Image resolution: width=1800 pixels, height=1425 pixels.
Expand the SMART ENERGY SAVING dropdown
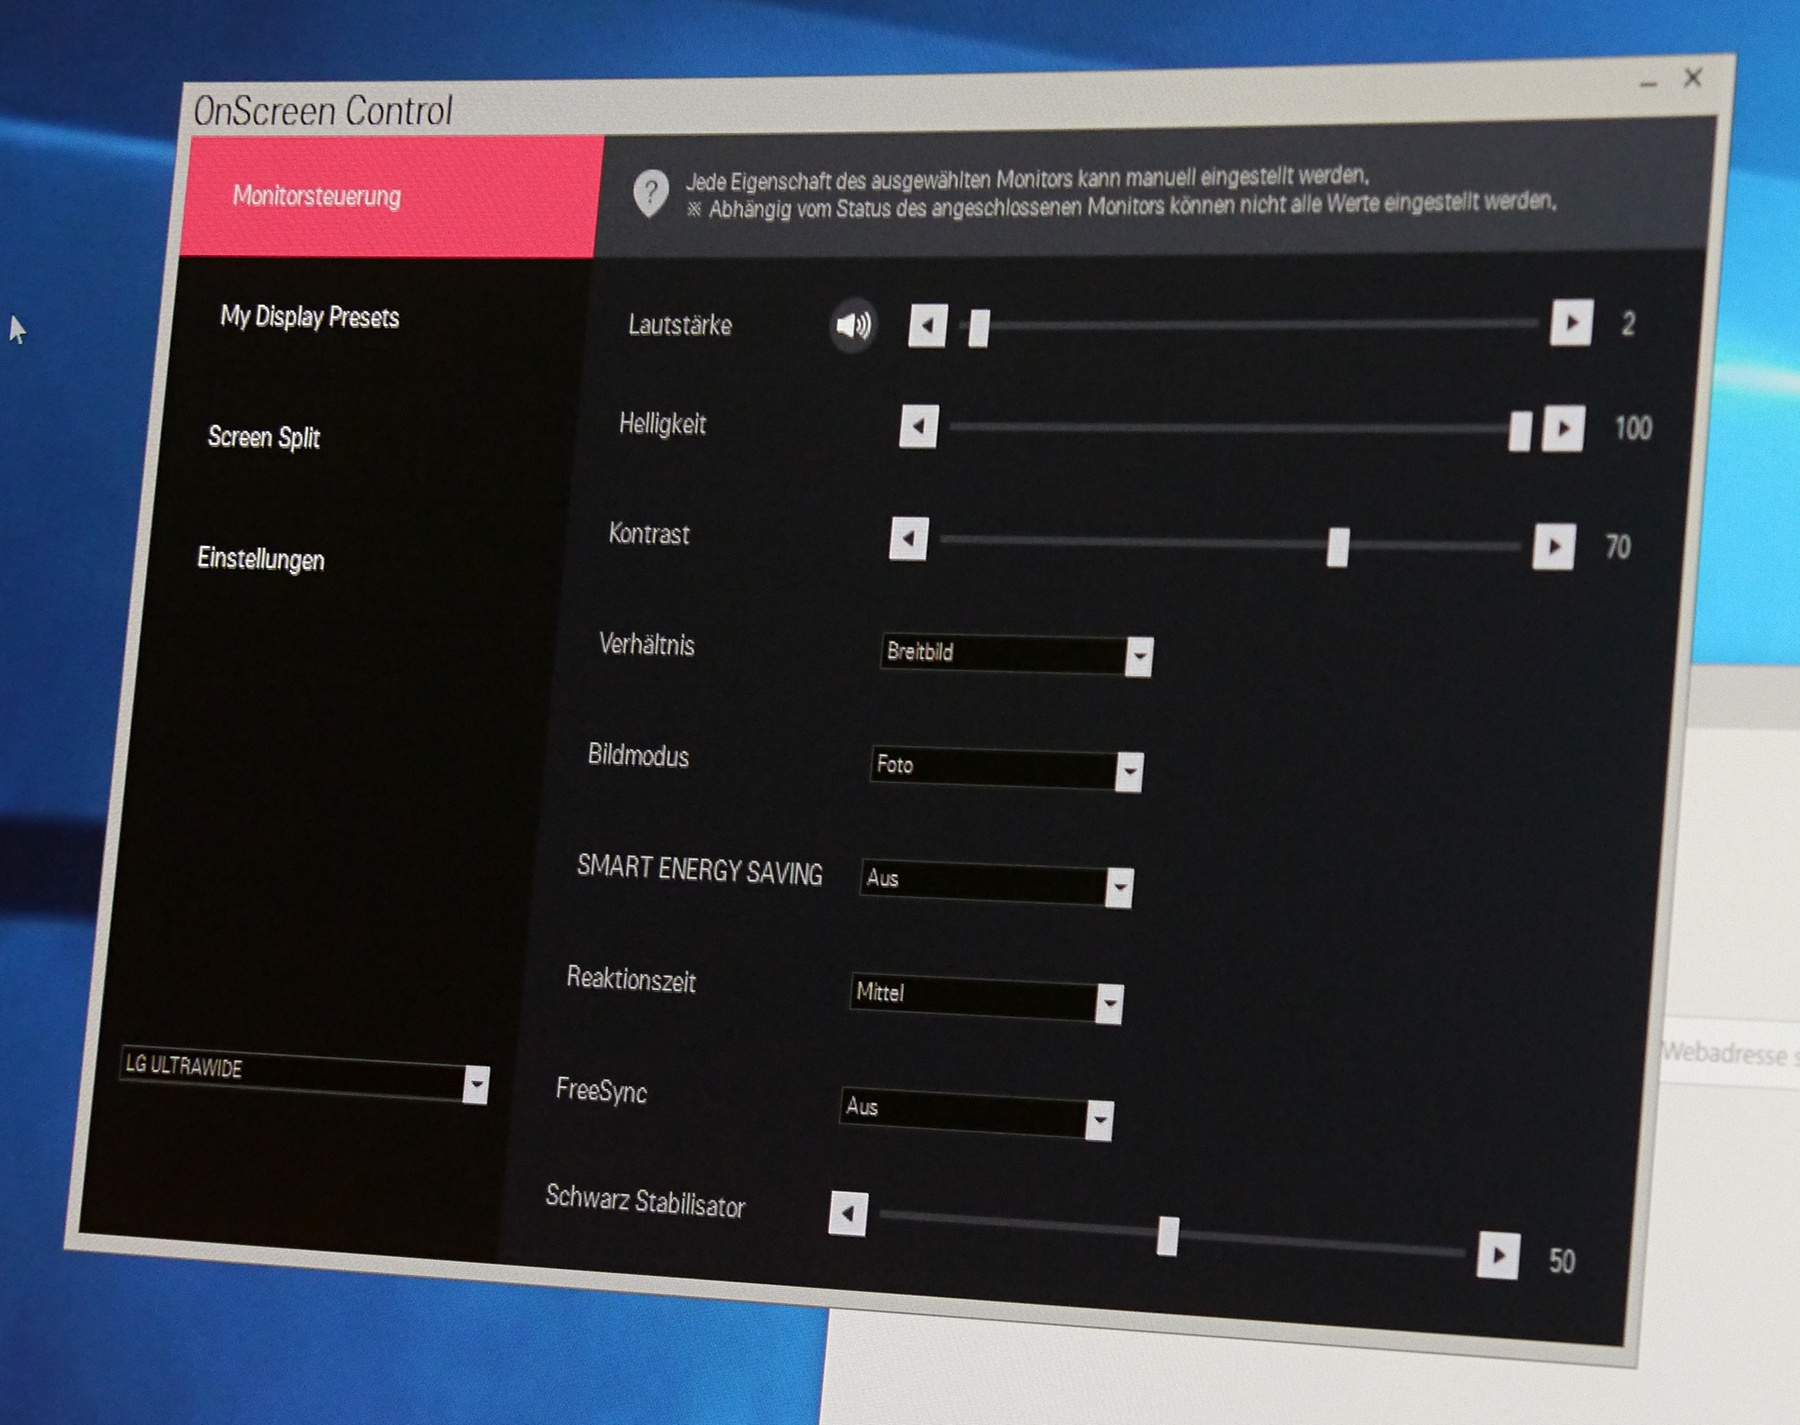pyautogui.click(x=996, y=882)
